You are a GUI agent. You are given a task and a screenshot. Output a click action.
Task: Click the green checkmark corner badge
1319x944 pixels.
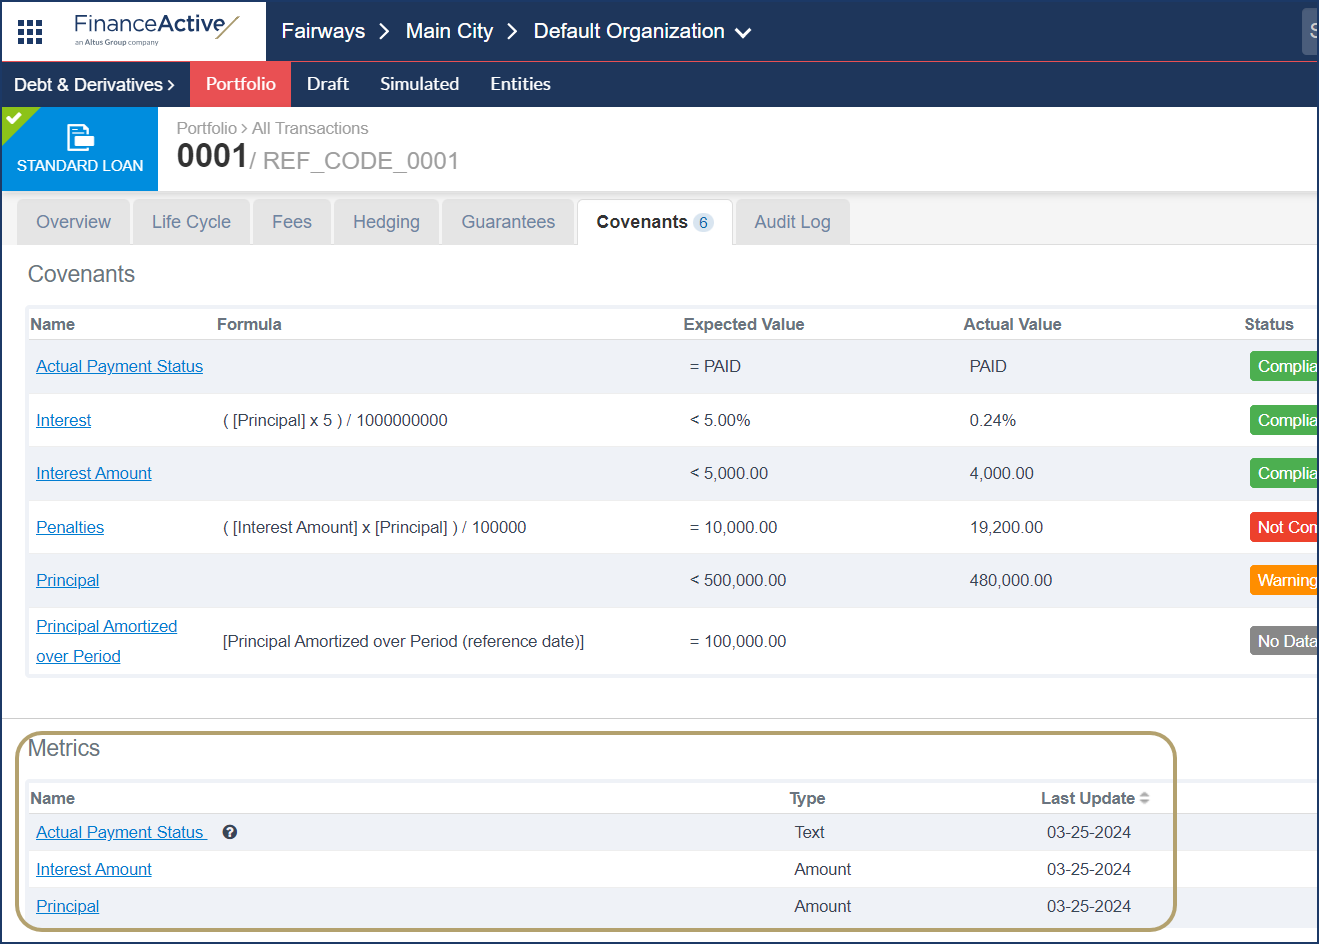[14, 118]
